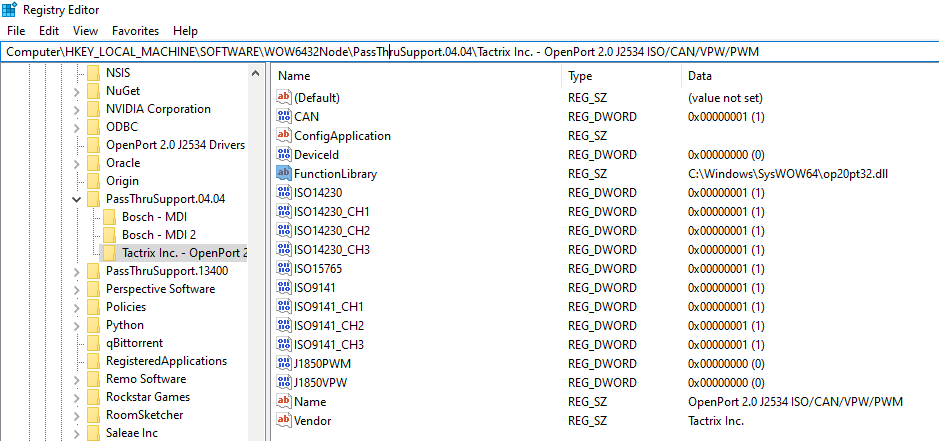939x441 pixels.
Task: Open the Help menu
Action: [185, 31]
